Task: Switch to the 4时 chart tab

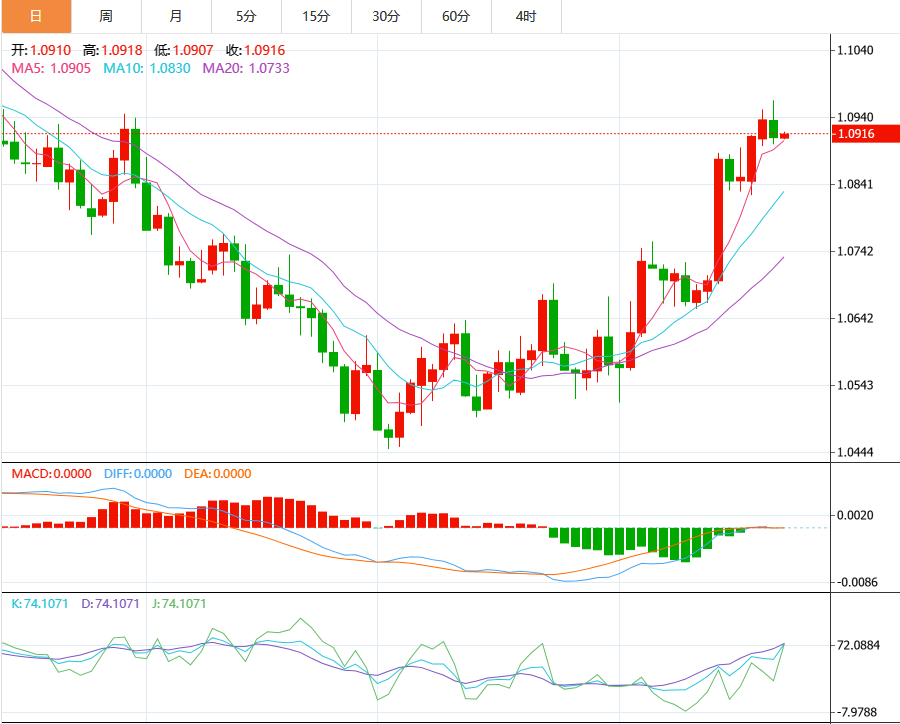Action: 526,16
